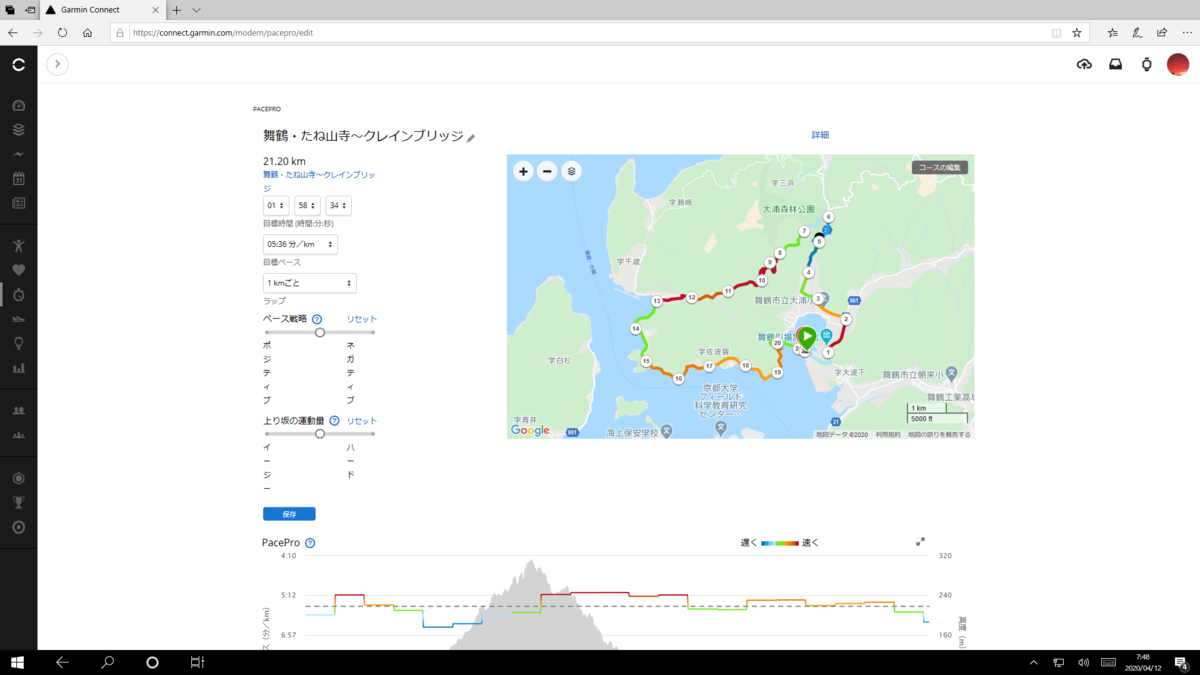Image resolution: width=1200 pixels, height=675 pixels.
Task: Open the Windows Start menu
Action: (x=16, y=662)
